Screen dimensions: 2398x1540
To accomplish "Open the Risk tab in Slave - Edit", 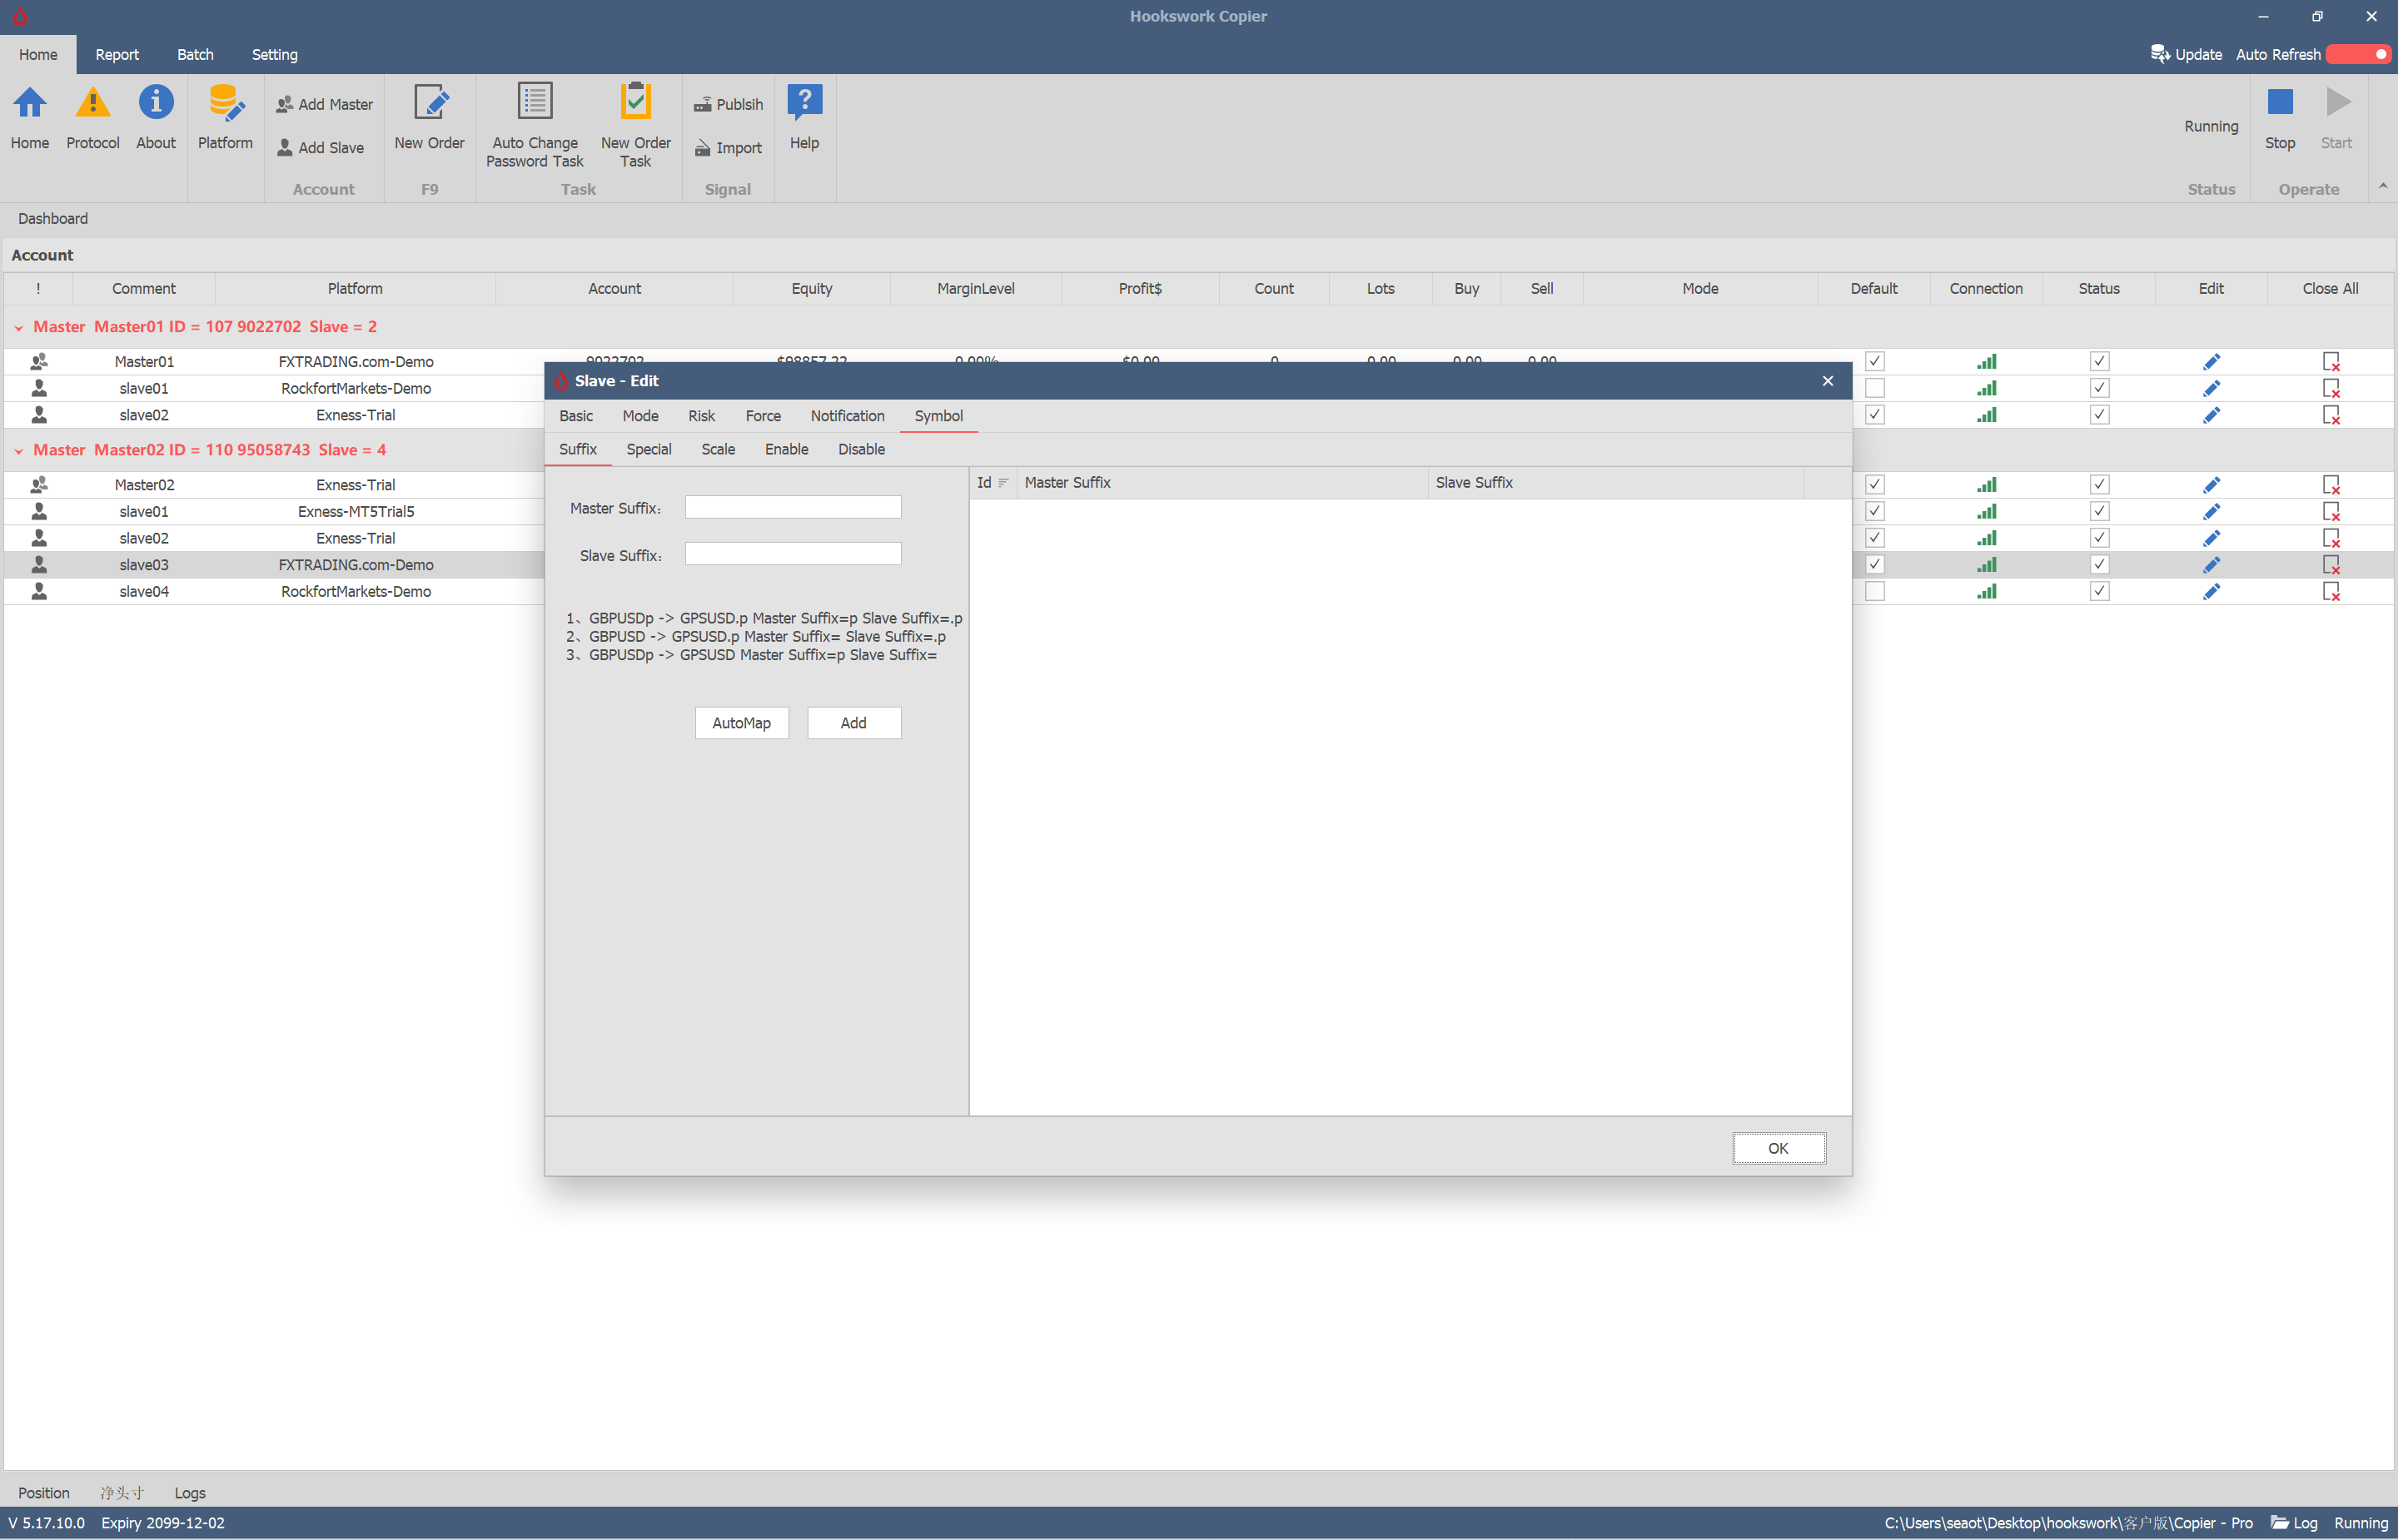I will (x=701, y=415).
